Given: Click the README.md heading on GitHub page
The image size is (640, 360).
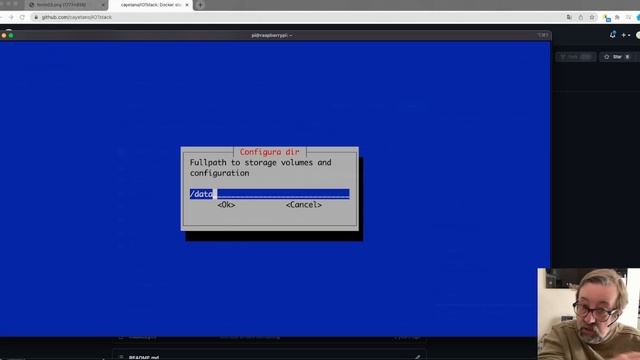Looking at the screenshot, I should 144,358.
